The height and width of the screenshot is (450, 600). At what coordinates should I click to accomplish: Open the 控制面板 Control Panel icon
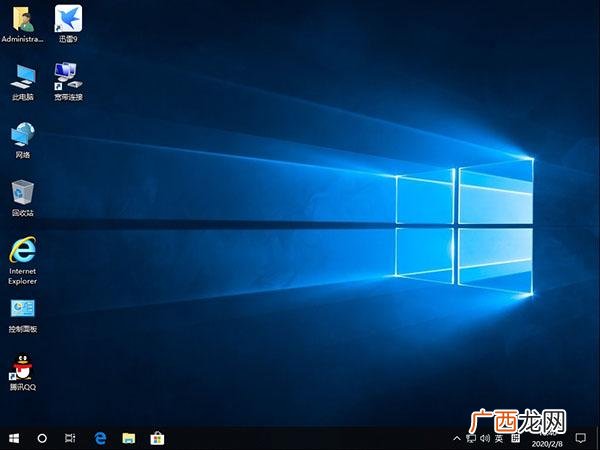23,316
